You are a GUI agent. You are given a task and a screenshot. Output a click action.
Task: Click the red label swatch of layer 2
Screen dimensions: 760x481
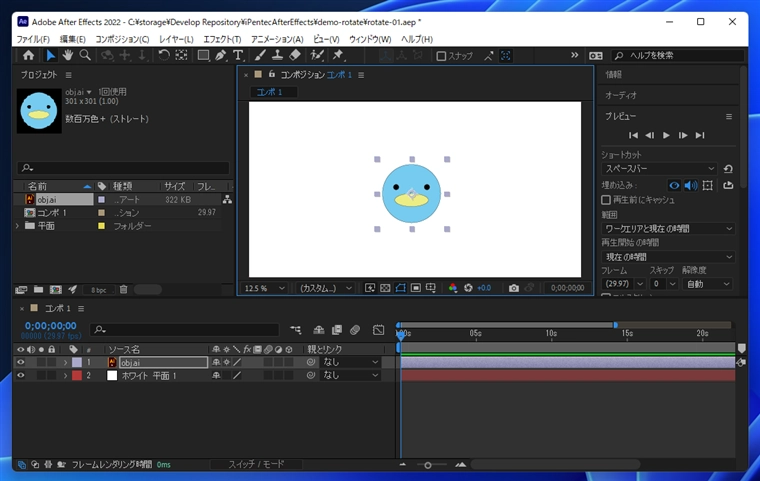tap(77, 375)
